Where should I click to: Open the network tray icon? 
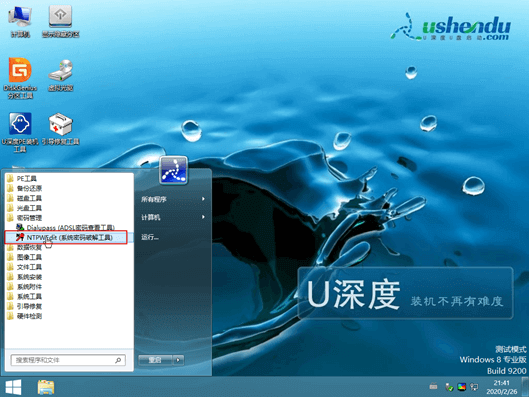[474, 387]
